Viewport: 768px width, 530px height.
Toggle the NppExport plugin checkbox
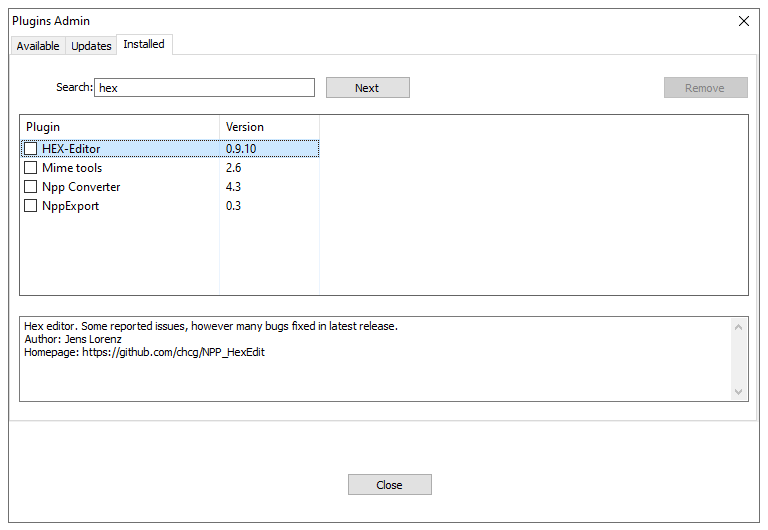tap(31, 206)
